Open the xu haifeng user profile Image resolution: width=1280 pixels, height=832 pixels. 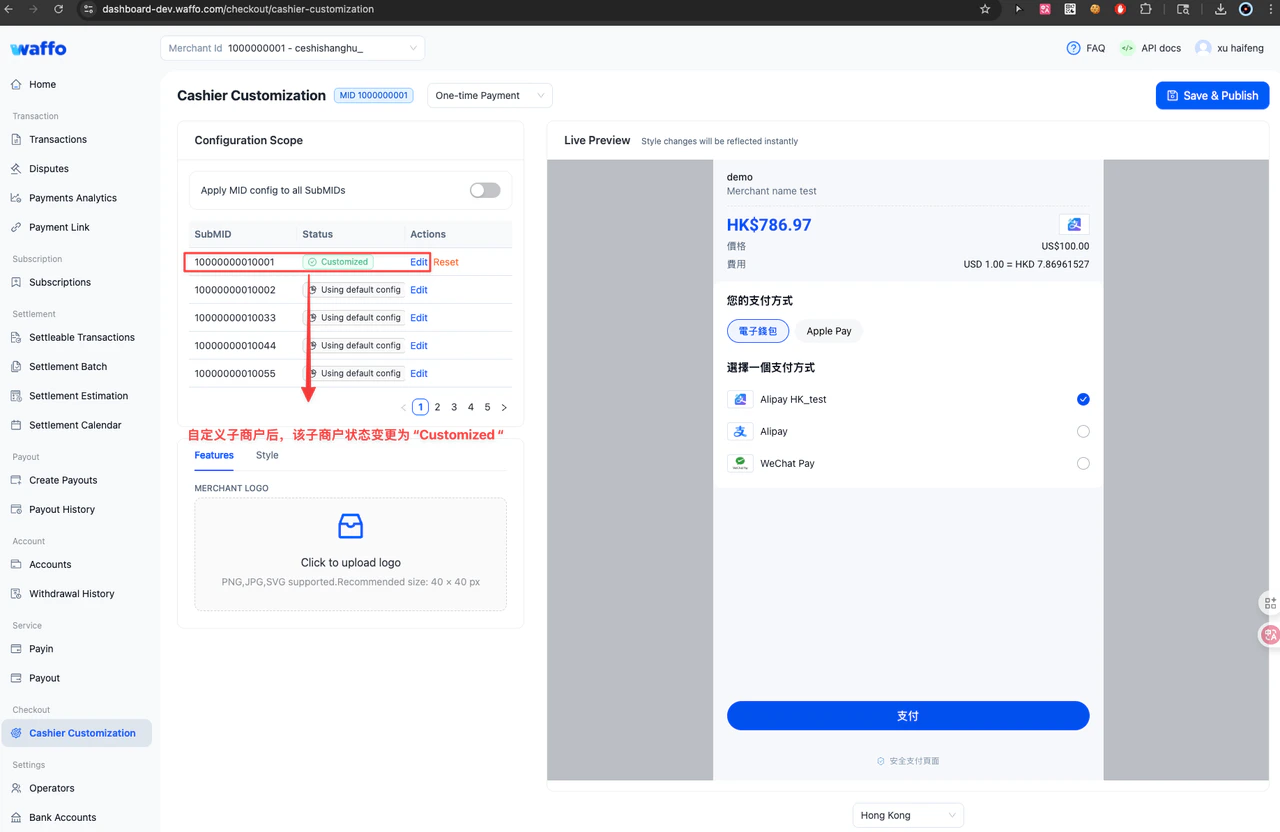[x=1230, y=48]
